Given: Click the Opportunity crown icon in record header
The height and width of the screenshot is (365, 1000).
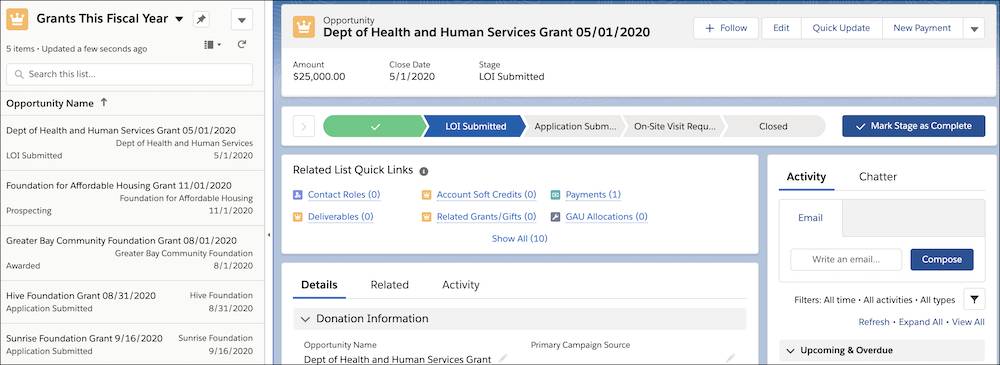Looking at the screenshot, I should (304, 27).
